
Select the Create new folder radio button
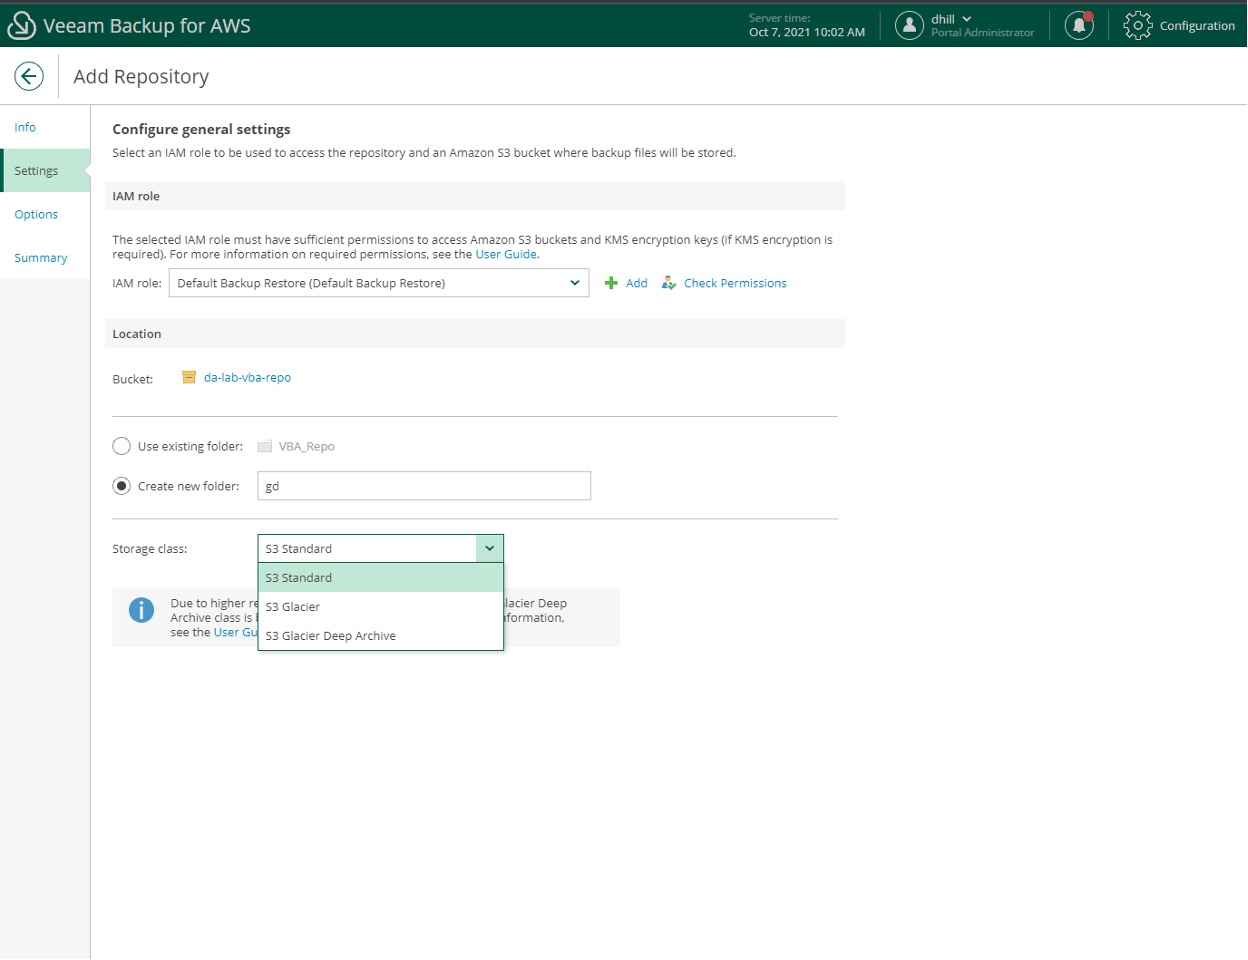coord(122,486)
